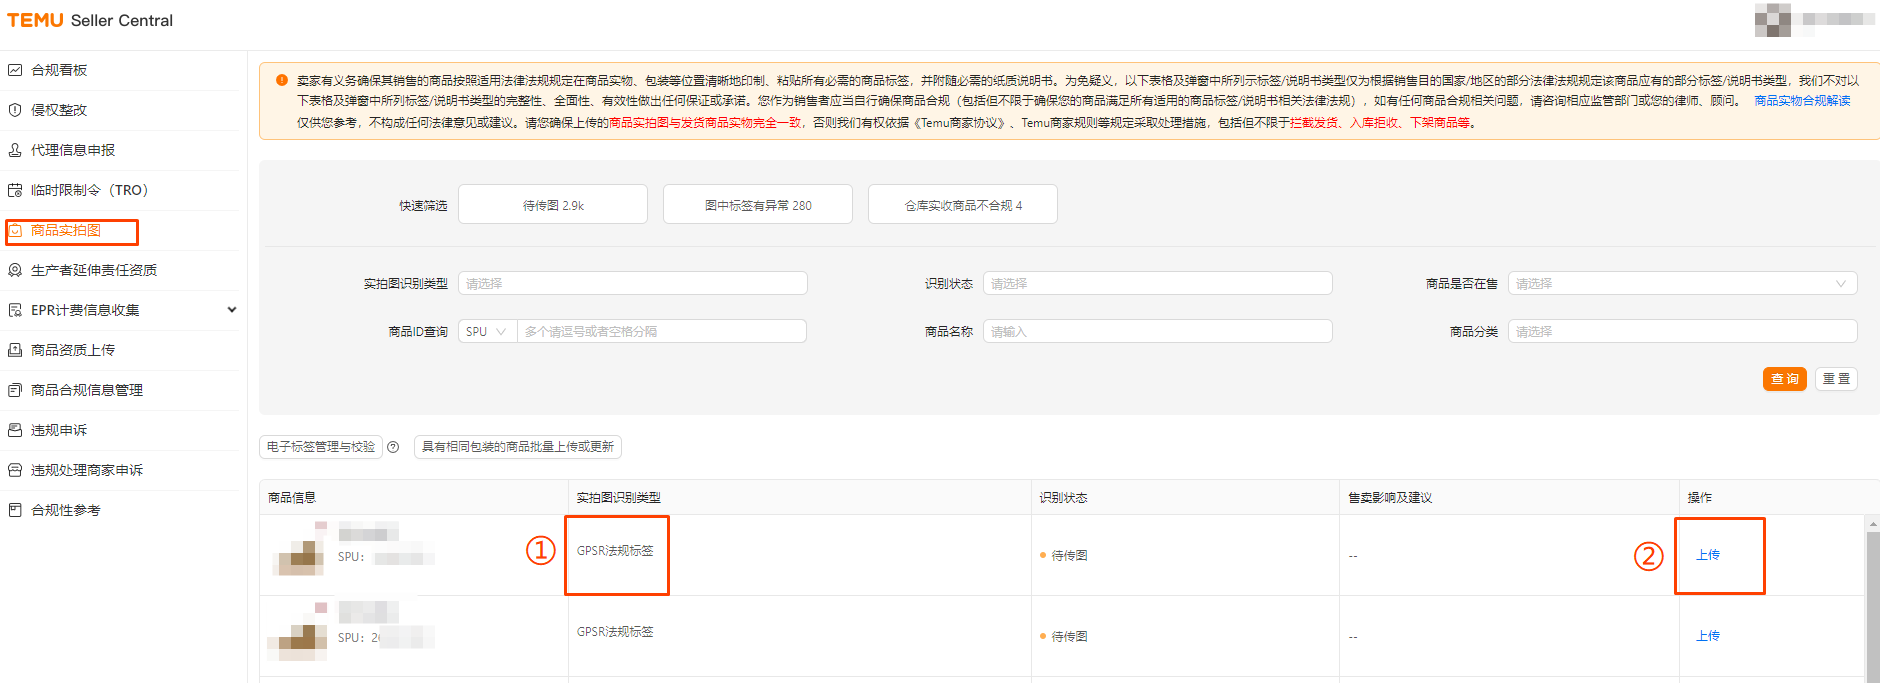
Task: Click the 侵权整改 sidebar icon
Action: (15, 110)
